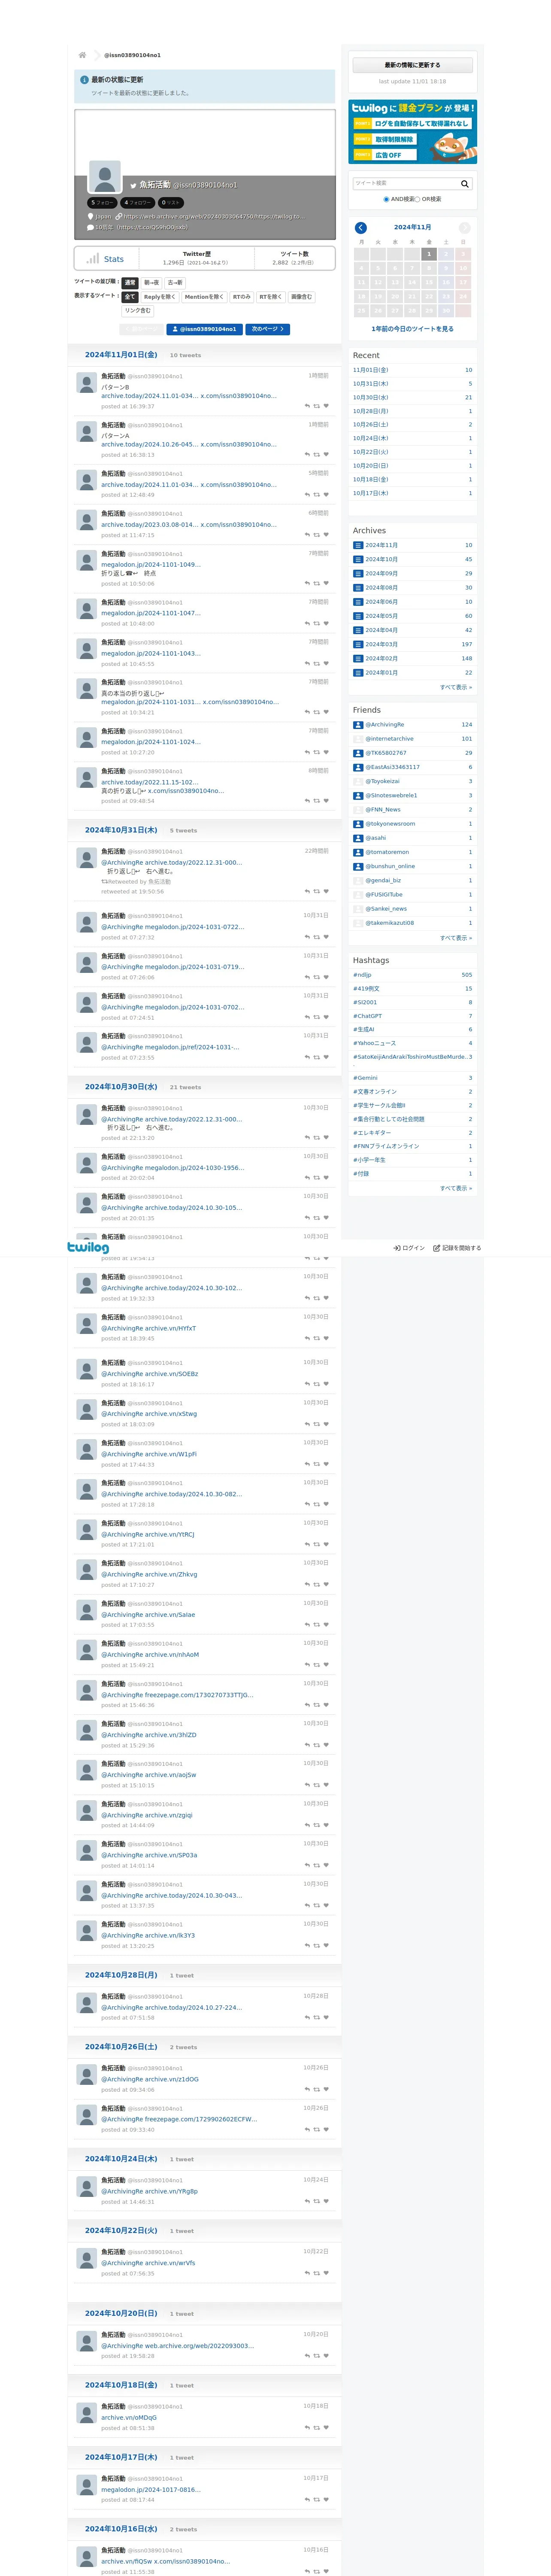551x2576 pixels.
Task: Click heart icon on tweet posted 10:50:06
Action: [326, 584]
